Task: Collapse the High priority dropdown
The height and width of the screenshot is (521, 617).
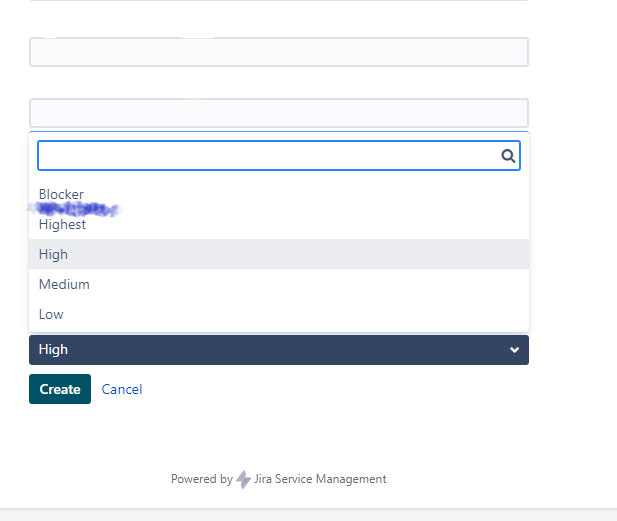Action: point(279,350)
